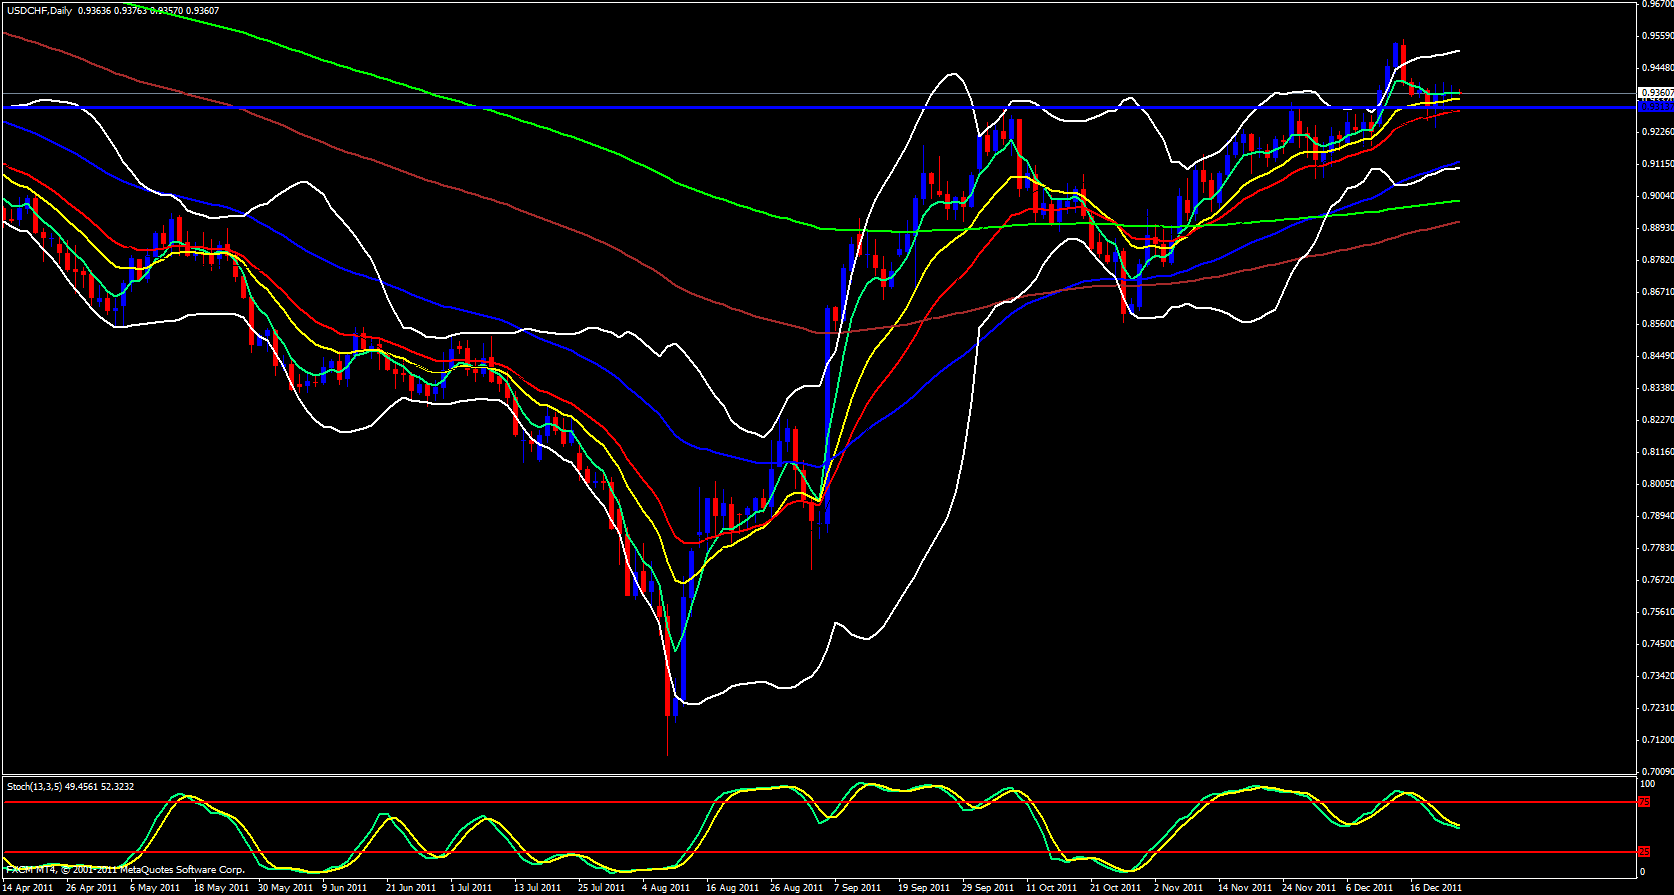The height and width of the screenshot is (895, 1674).
Task: Click the 2 Nov 2011 date label
Action: point(1178,887)
